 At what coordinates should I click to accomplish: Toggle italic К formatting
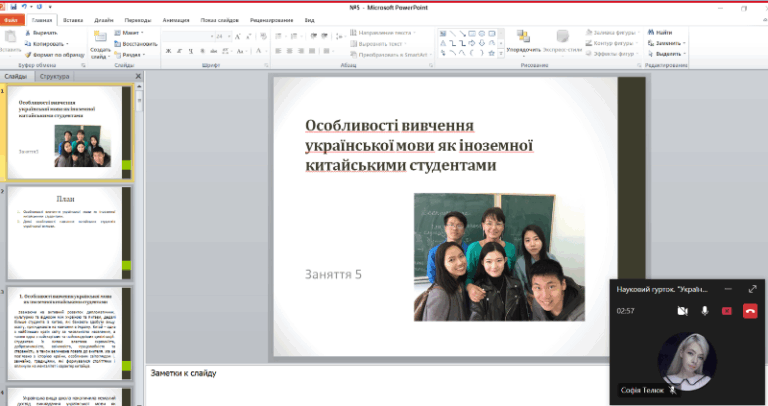pos(179,51)
